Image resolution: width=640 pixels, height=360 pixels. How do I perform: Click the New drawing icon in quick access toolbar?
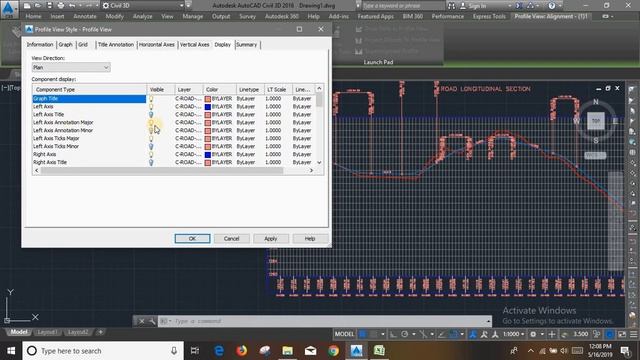(27, 6)
